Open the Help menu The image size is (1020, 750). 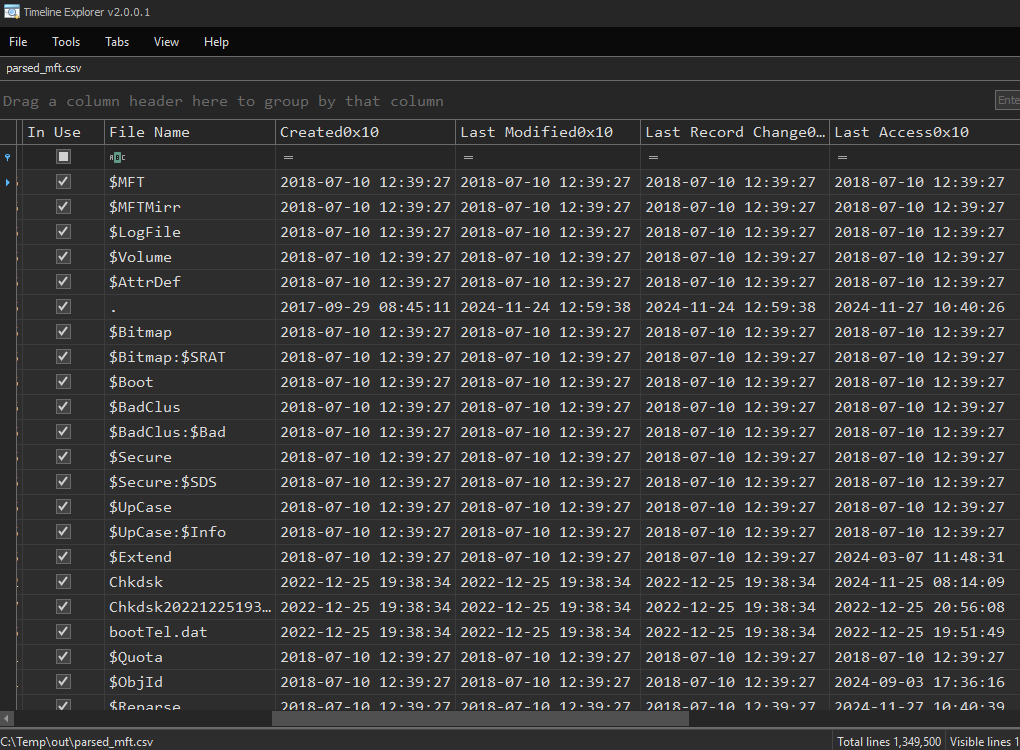coord(216,42)
